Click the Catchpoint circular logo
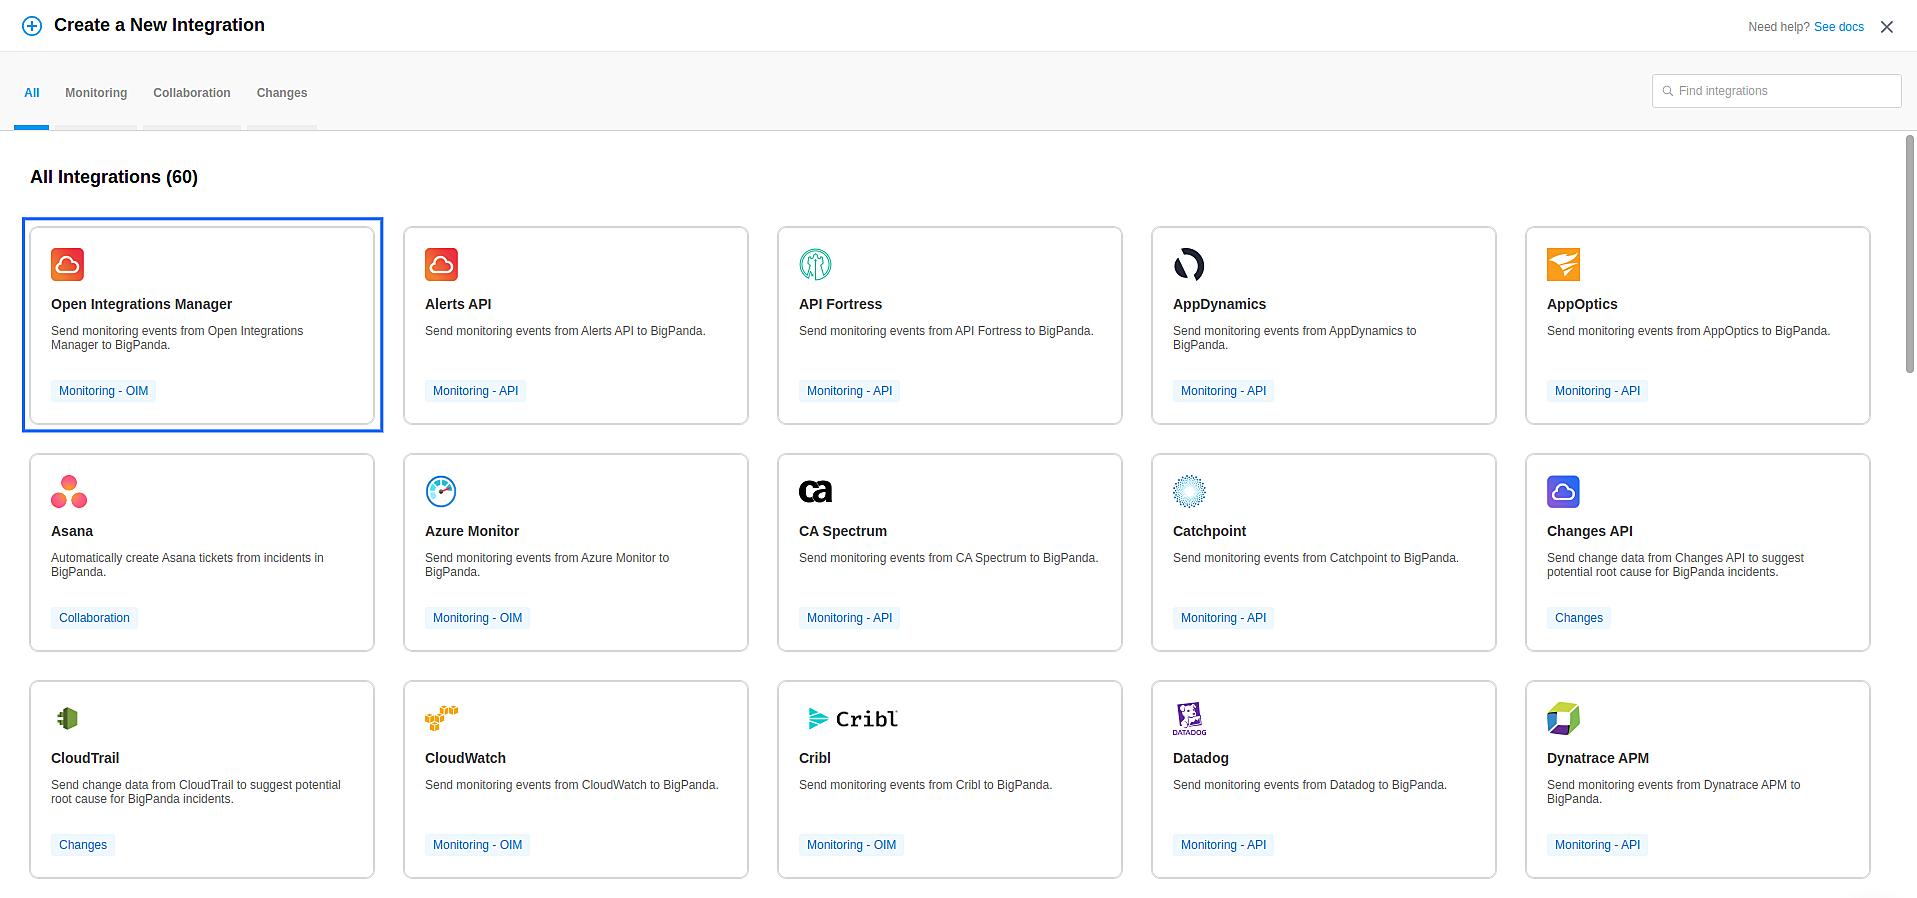 point(1189,491)
